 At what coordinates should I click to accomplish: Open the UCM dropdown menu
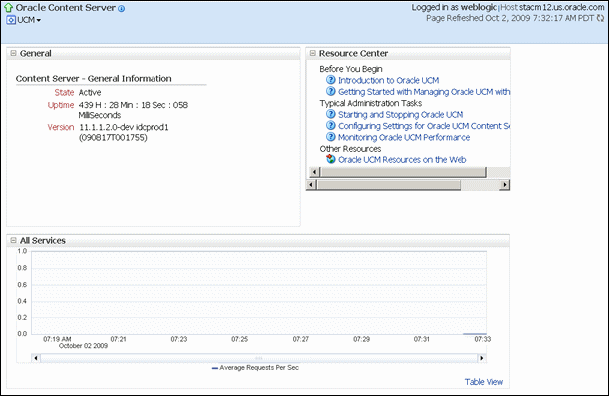[29, 20]
